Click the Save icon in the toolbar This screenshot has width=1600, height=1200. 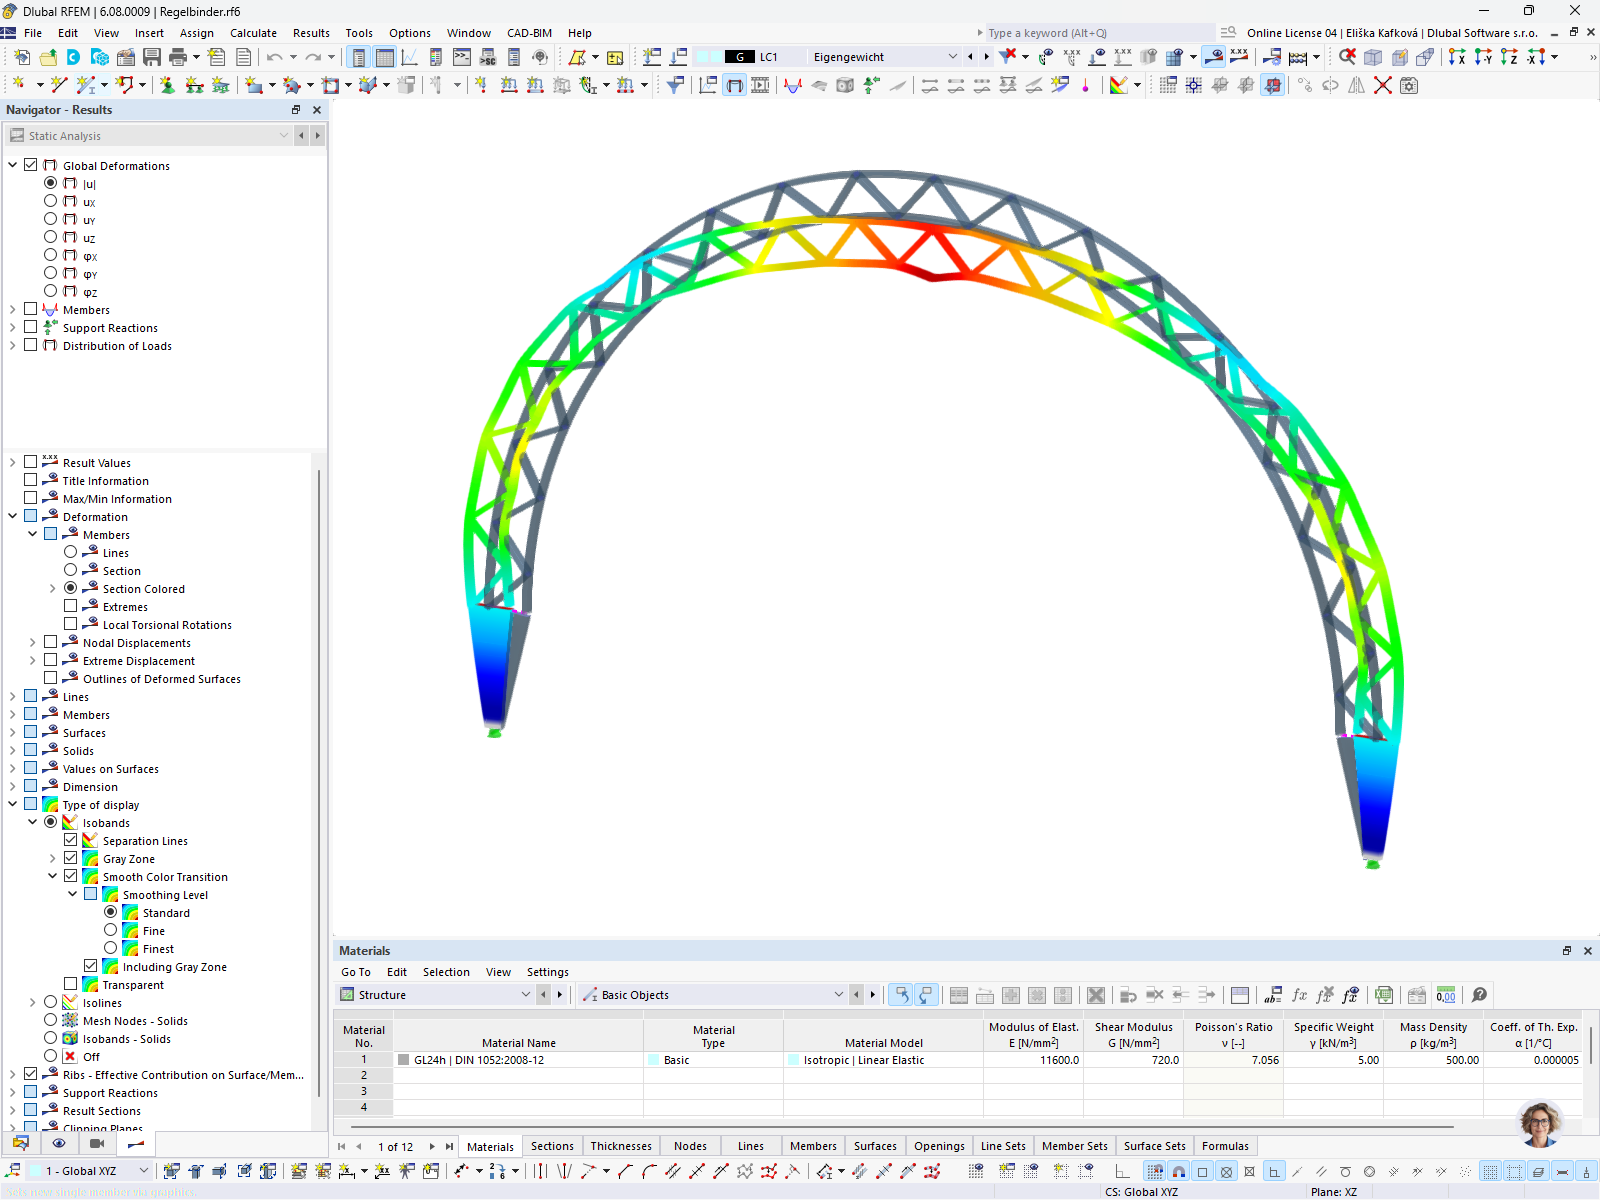pos(151,57)
